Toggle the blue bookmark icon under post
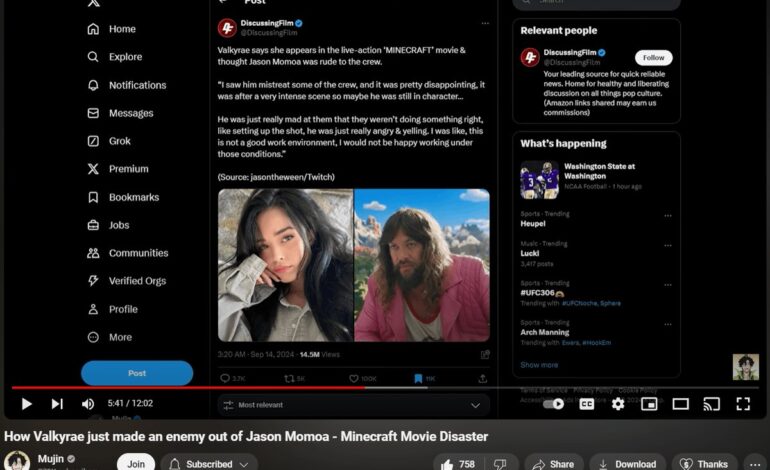This screenshot has height=470, width=770. pyautogui.click(x=418, y=378)
